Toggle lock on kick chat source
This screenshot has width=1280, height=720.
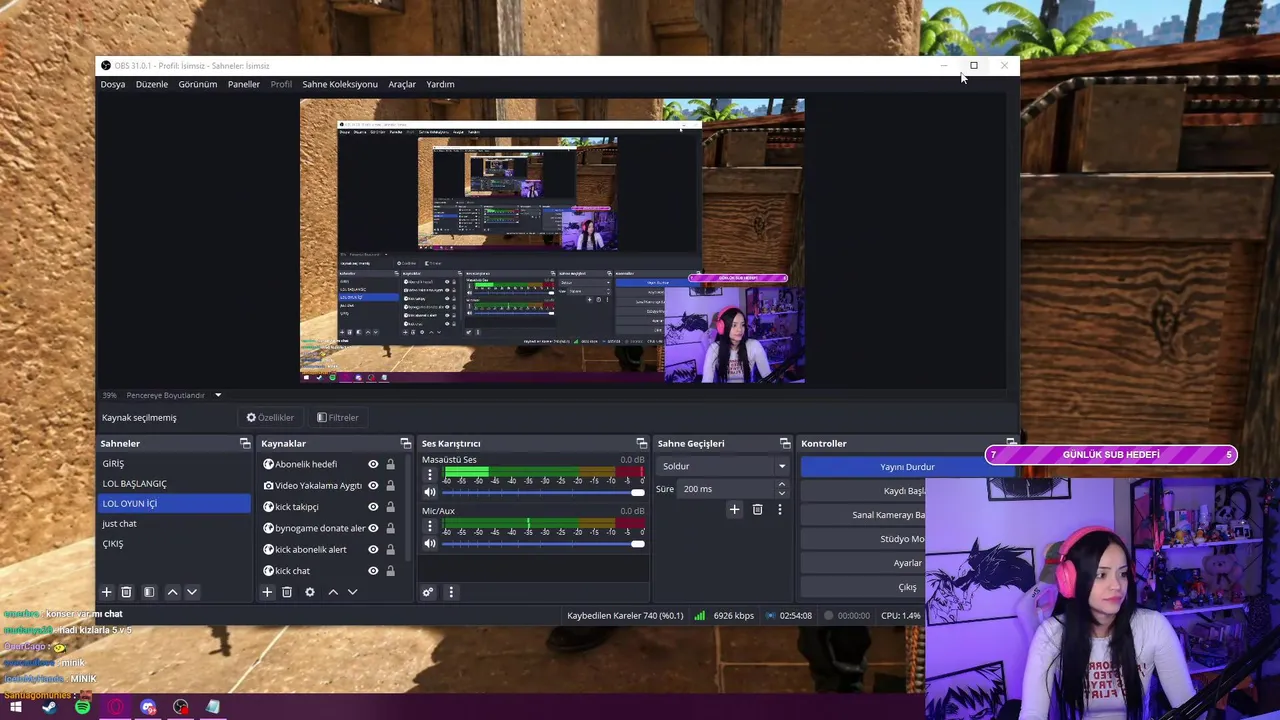click(390, 571)
